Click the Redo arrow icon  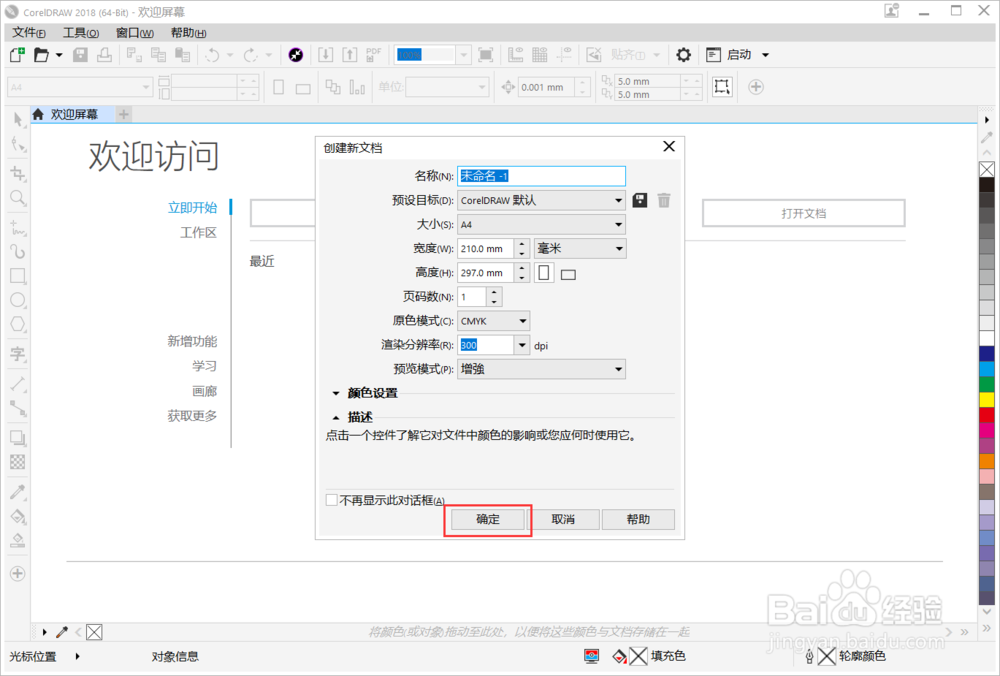click(x=251, y=55)
